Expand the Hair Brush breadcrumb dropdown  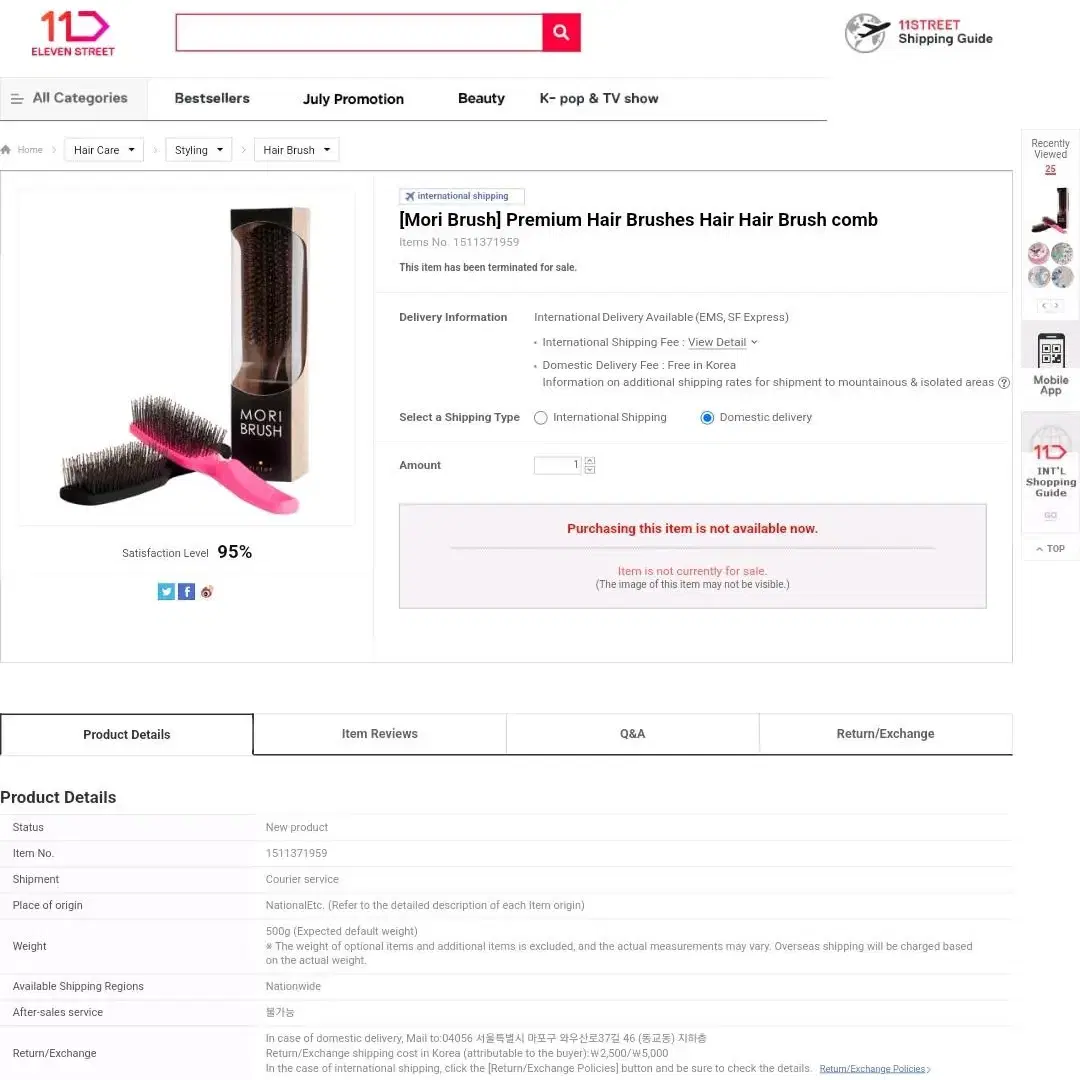(x=296, y=149)
